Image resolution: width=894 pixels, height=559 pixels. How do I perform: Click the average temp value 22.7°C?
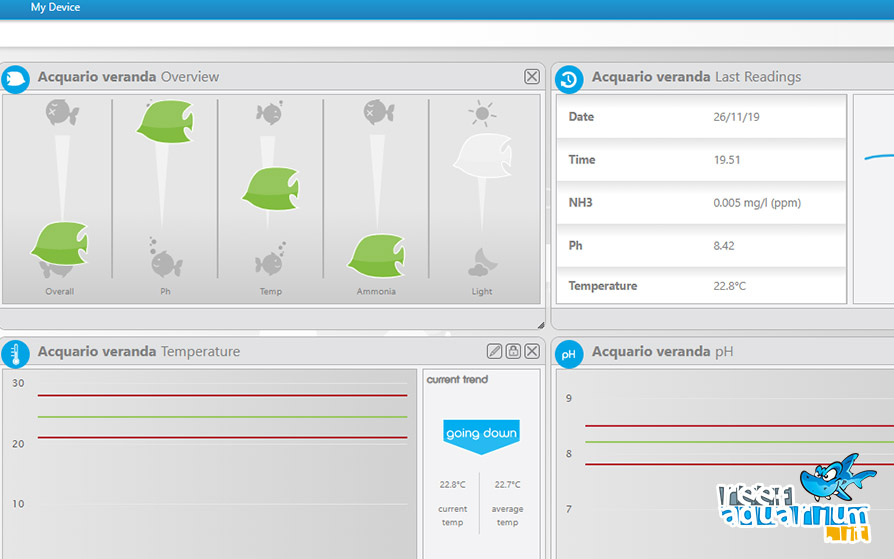click(x=507, y=485)
